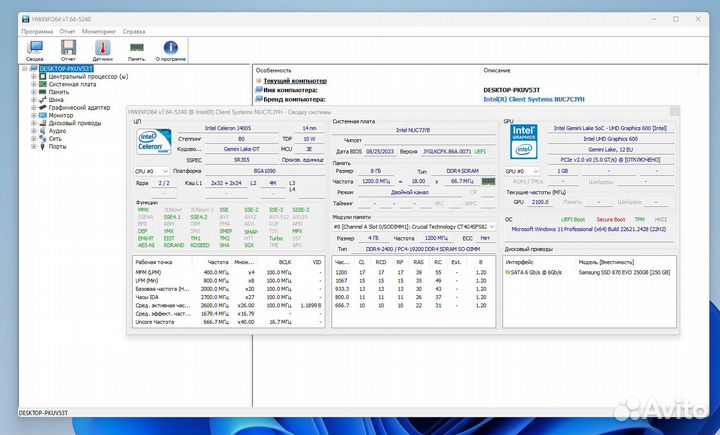Open the Отчет menu in menu bar

click(68, 32)
